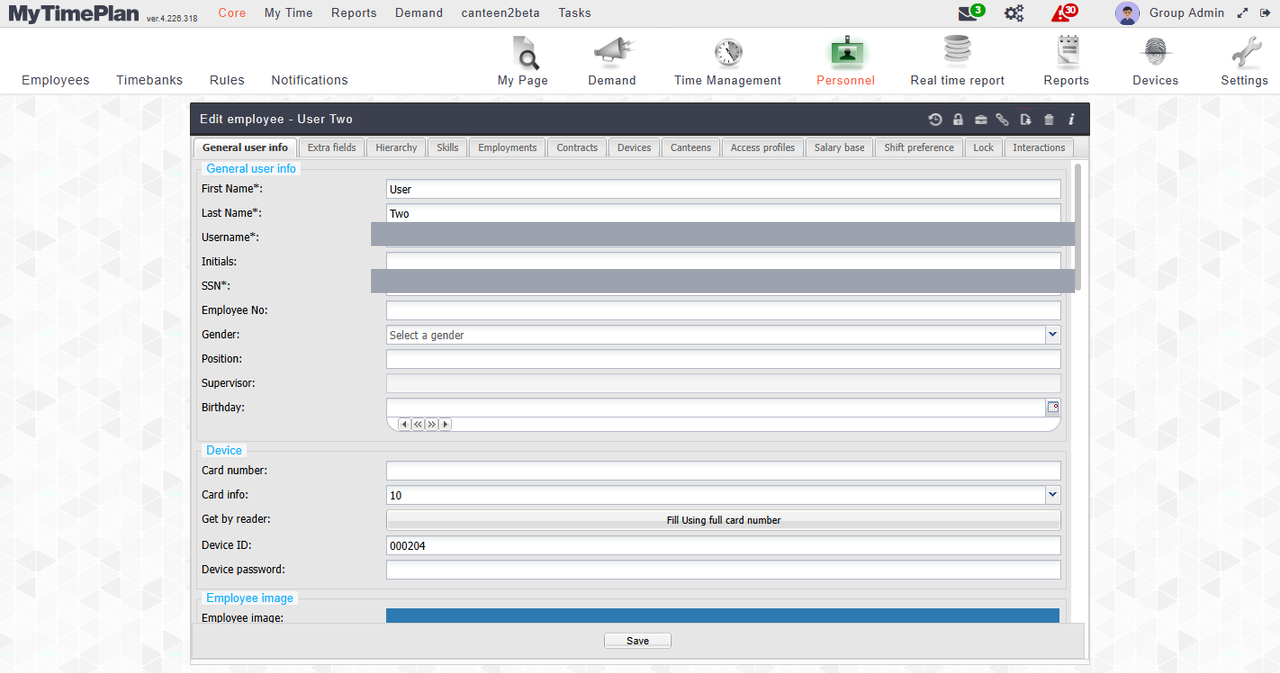The height and width of the screenshot is (673, 1280).
Task: Click the Card number input field
Action: click(723, 471)
